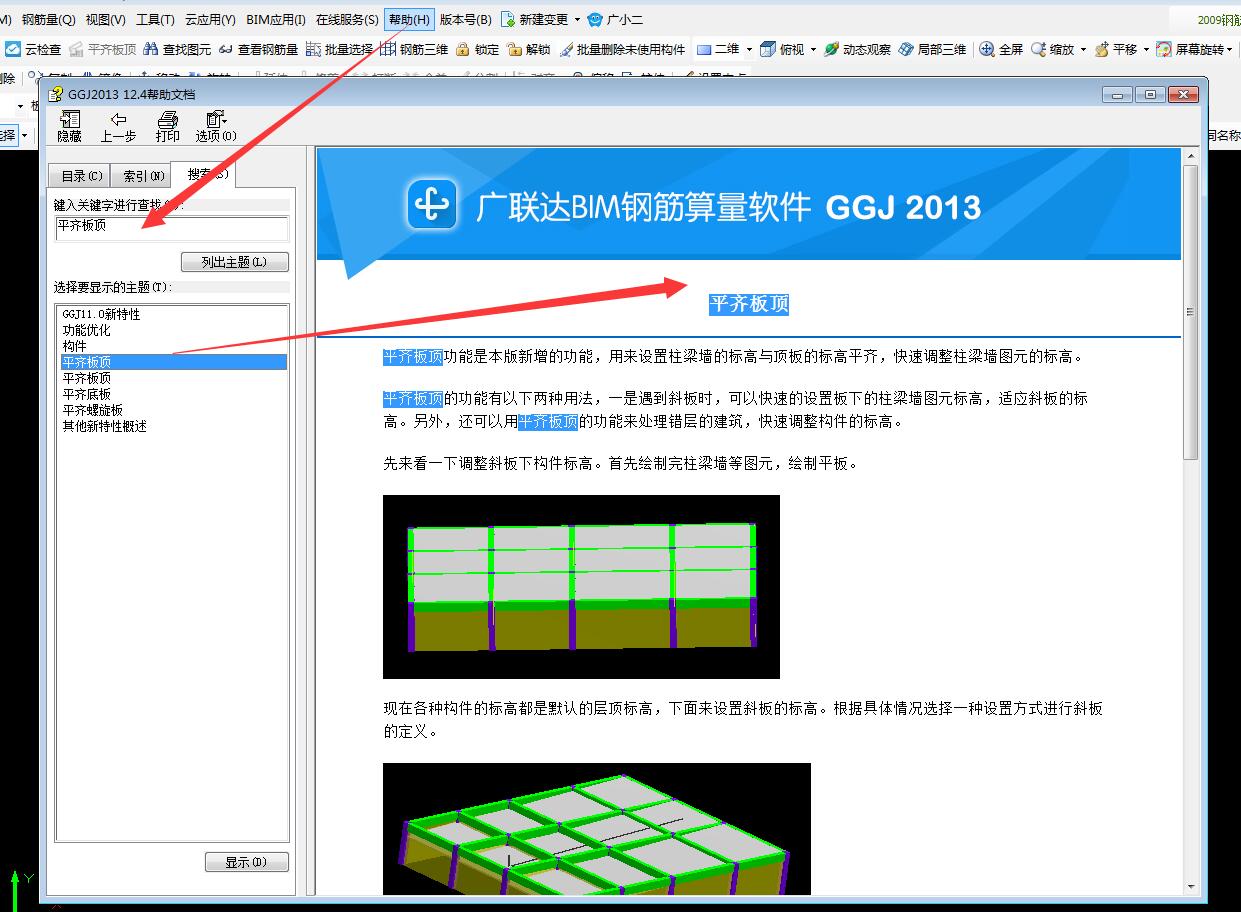Click the 缩放 zoom tool
The image size is (1241, 912).
click(1052, 49)
